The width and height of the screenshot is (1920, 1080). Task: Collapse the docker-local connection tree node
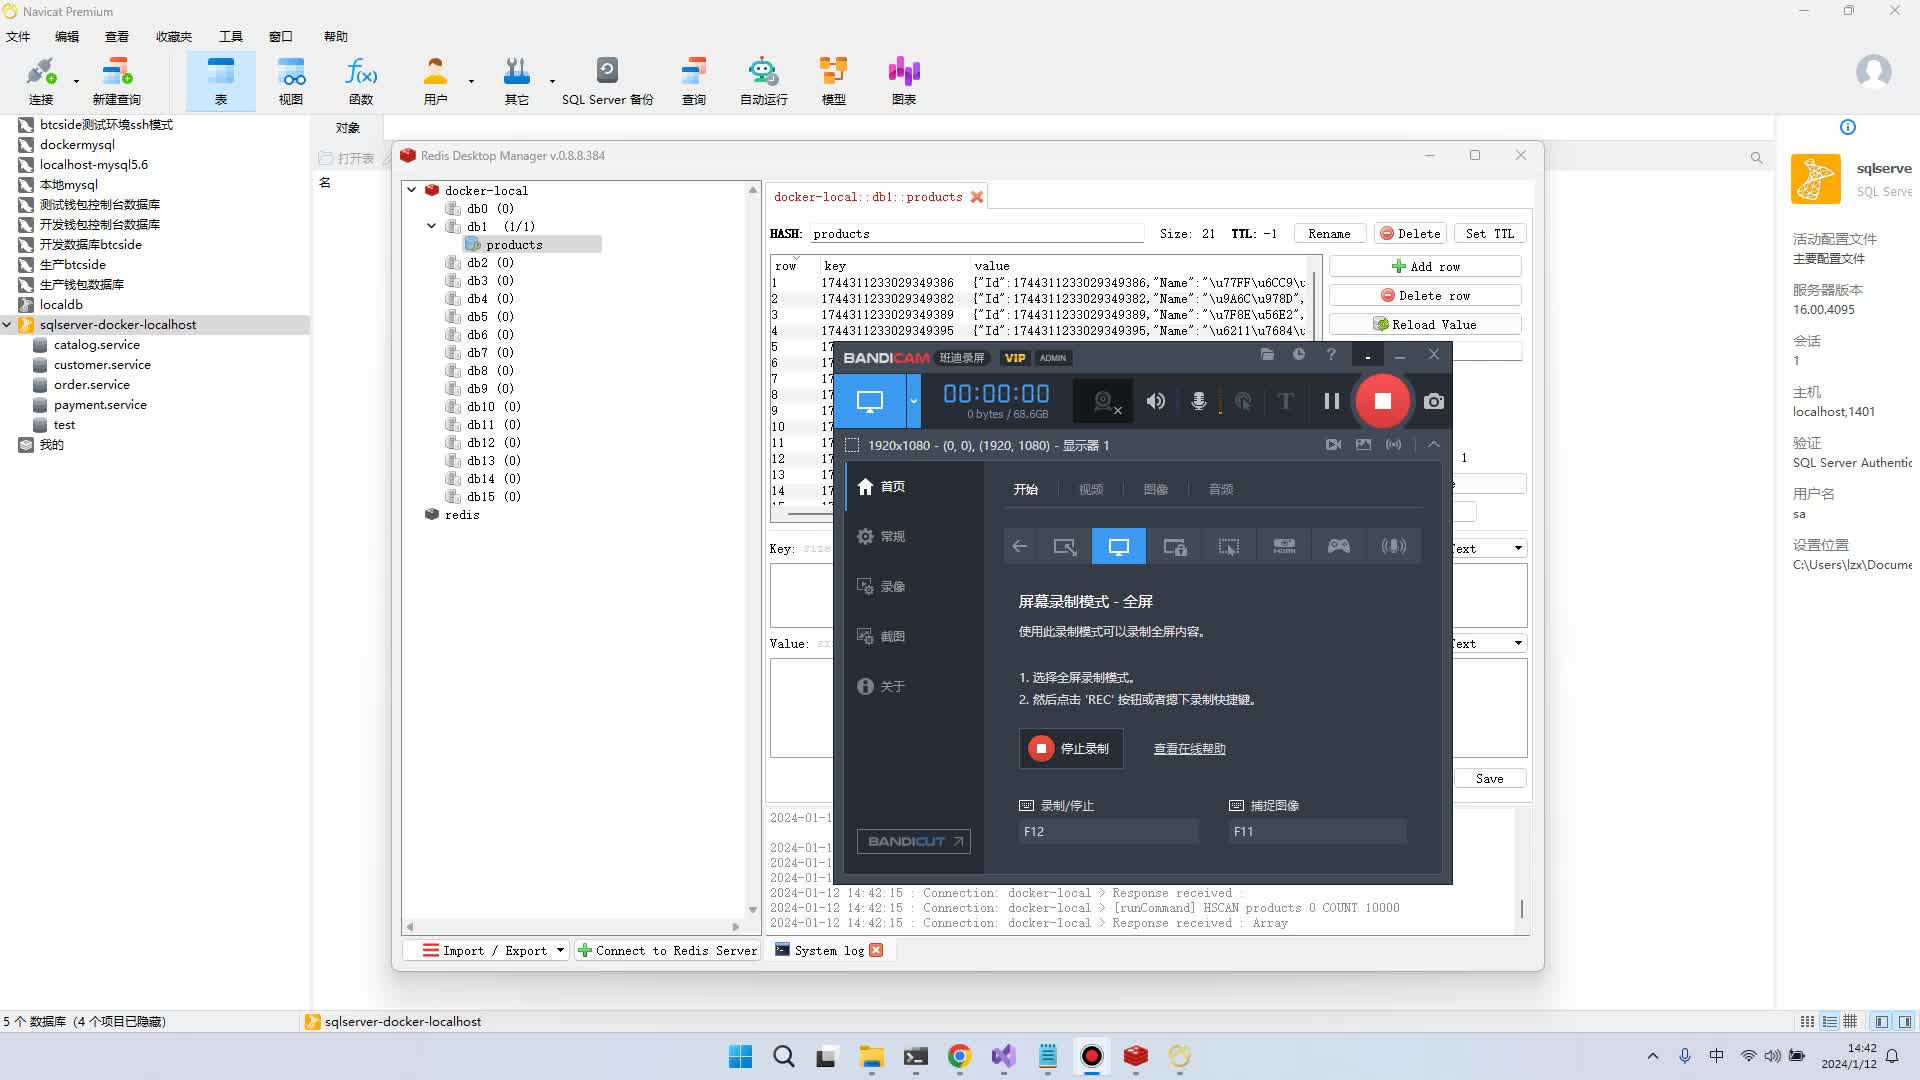411,190
